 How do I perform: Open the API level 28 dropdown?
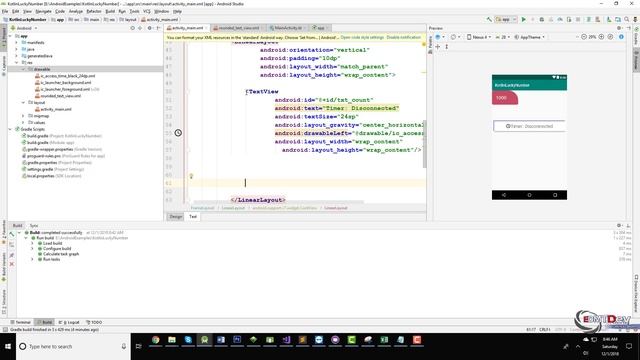tap(502, 37)
